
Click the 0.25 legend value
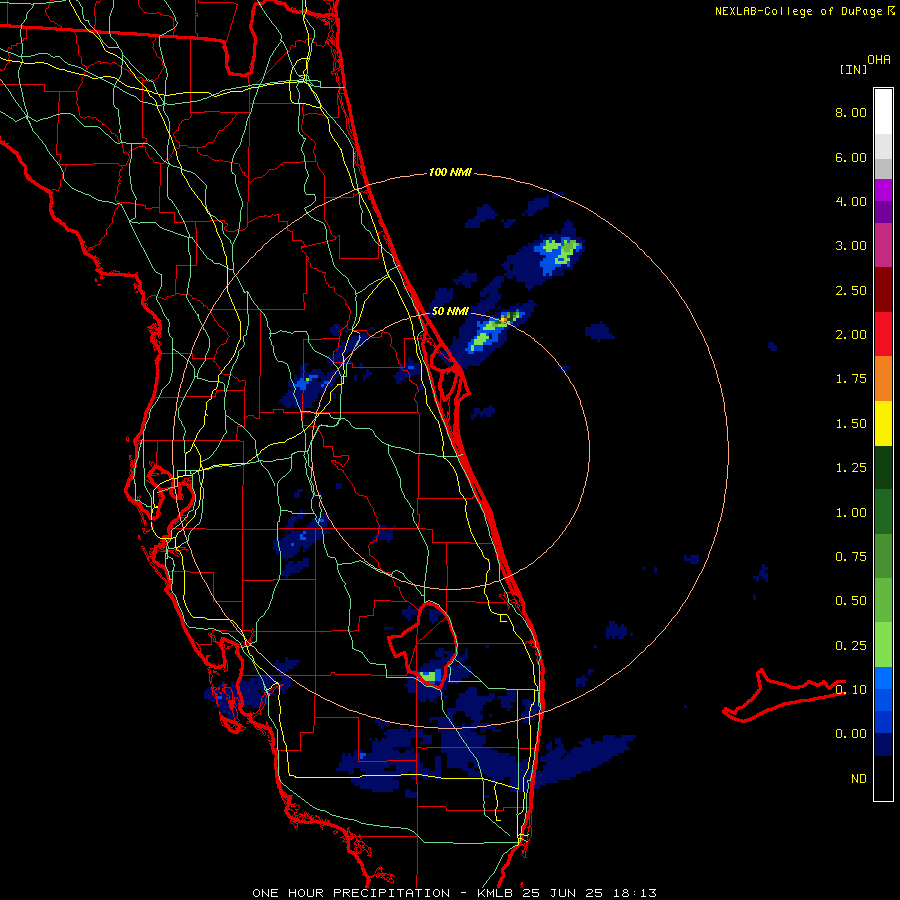pos(851,646)
